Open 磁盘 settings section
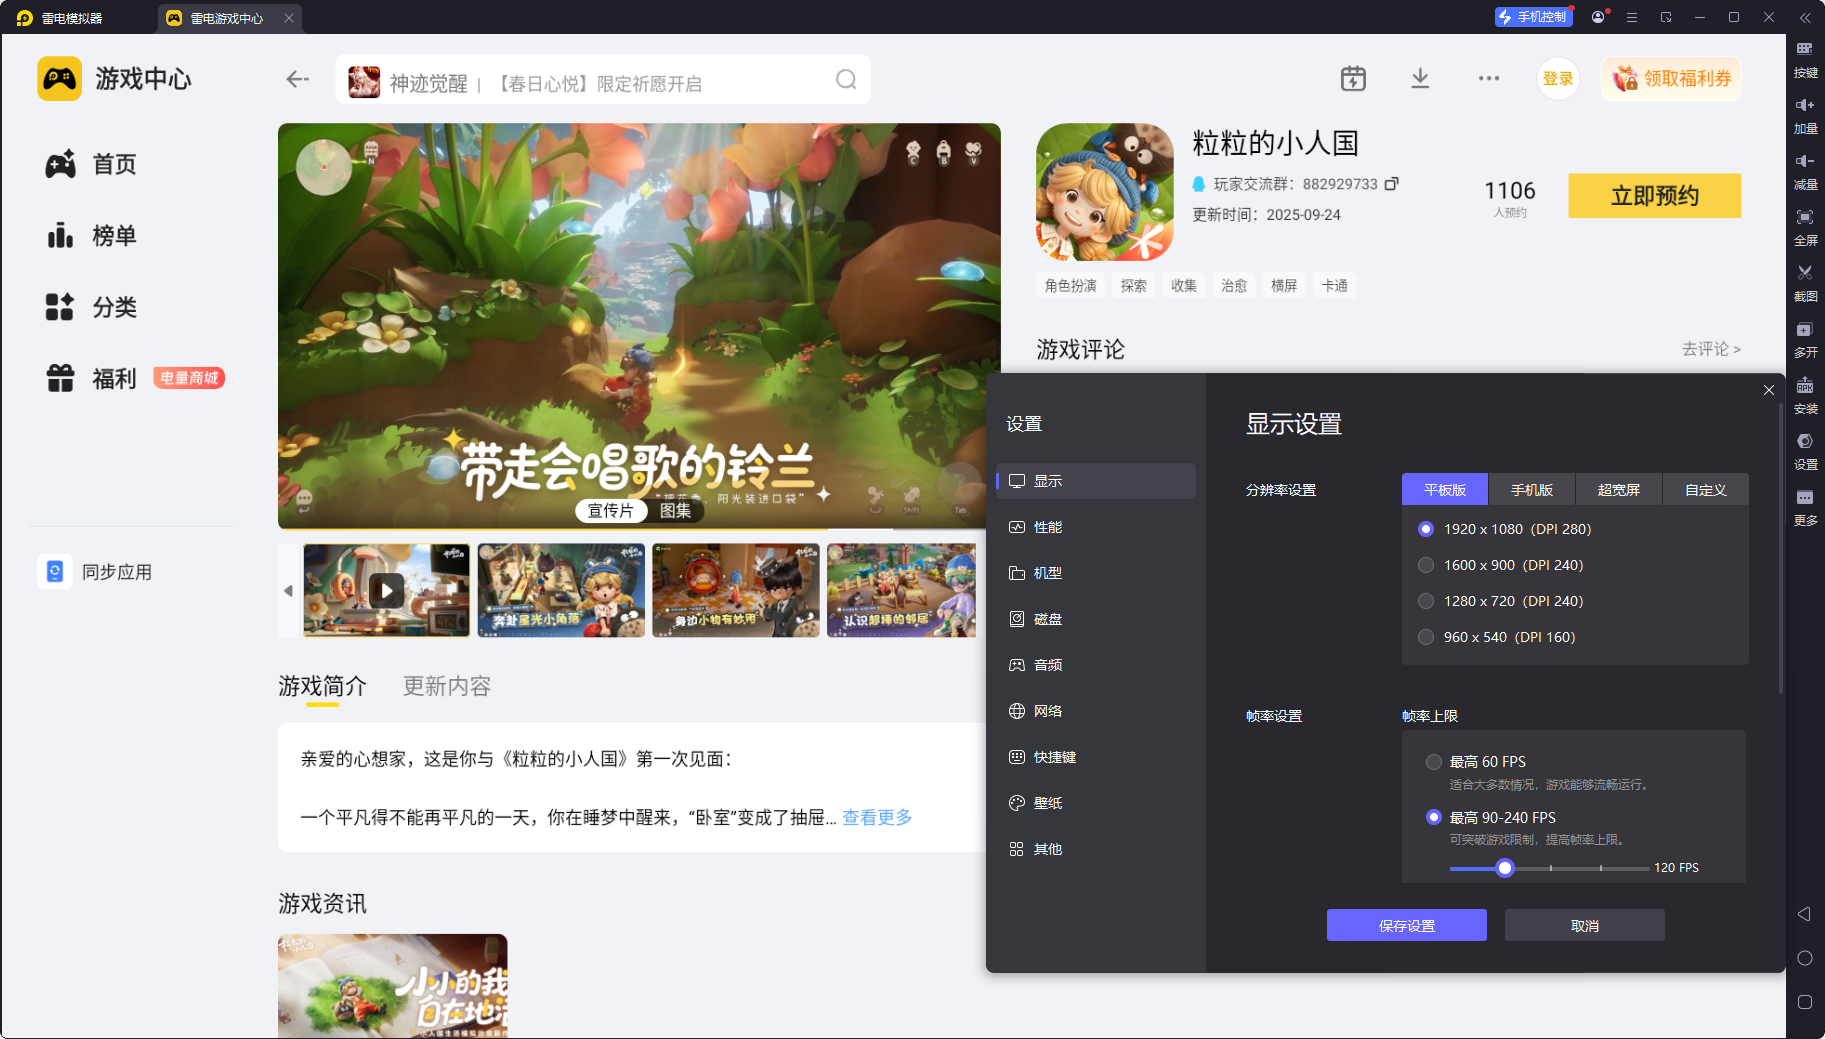Screen dimensions: 1825x1039 [x=1096, y=619]
